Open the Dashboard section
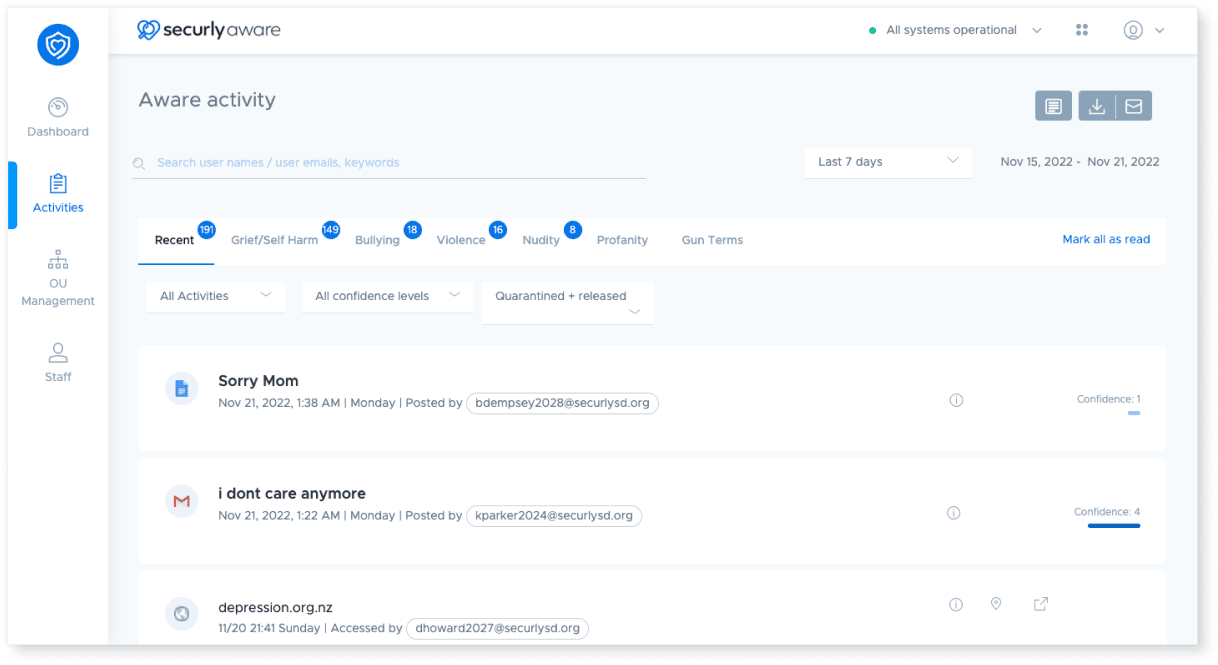 (x=58, y=117)
